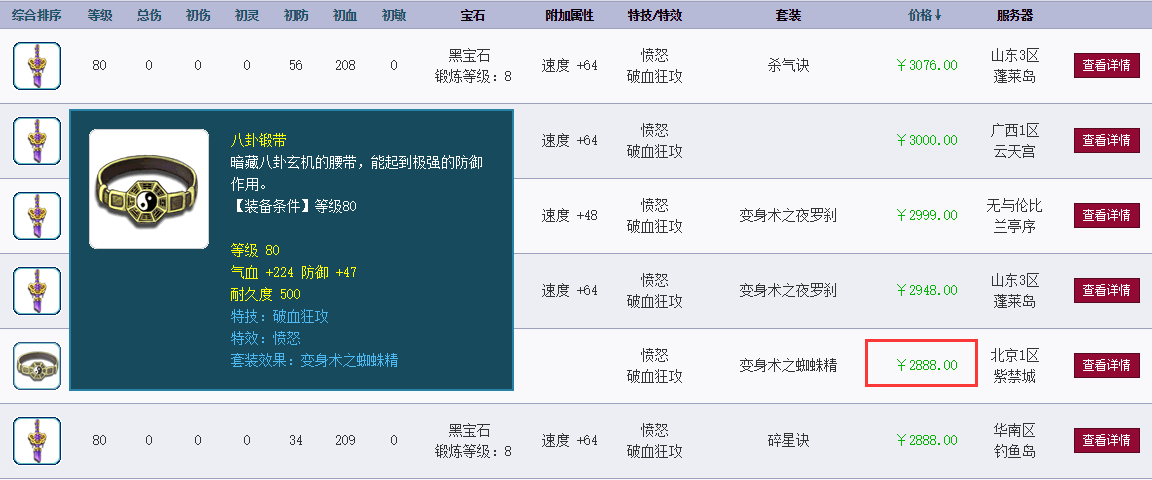Sort by 等级 column header

[x=99, y=15]
